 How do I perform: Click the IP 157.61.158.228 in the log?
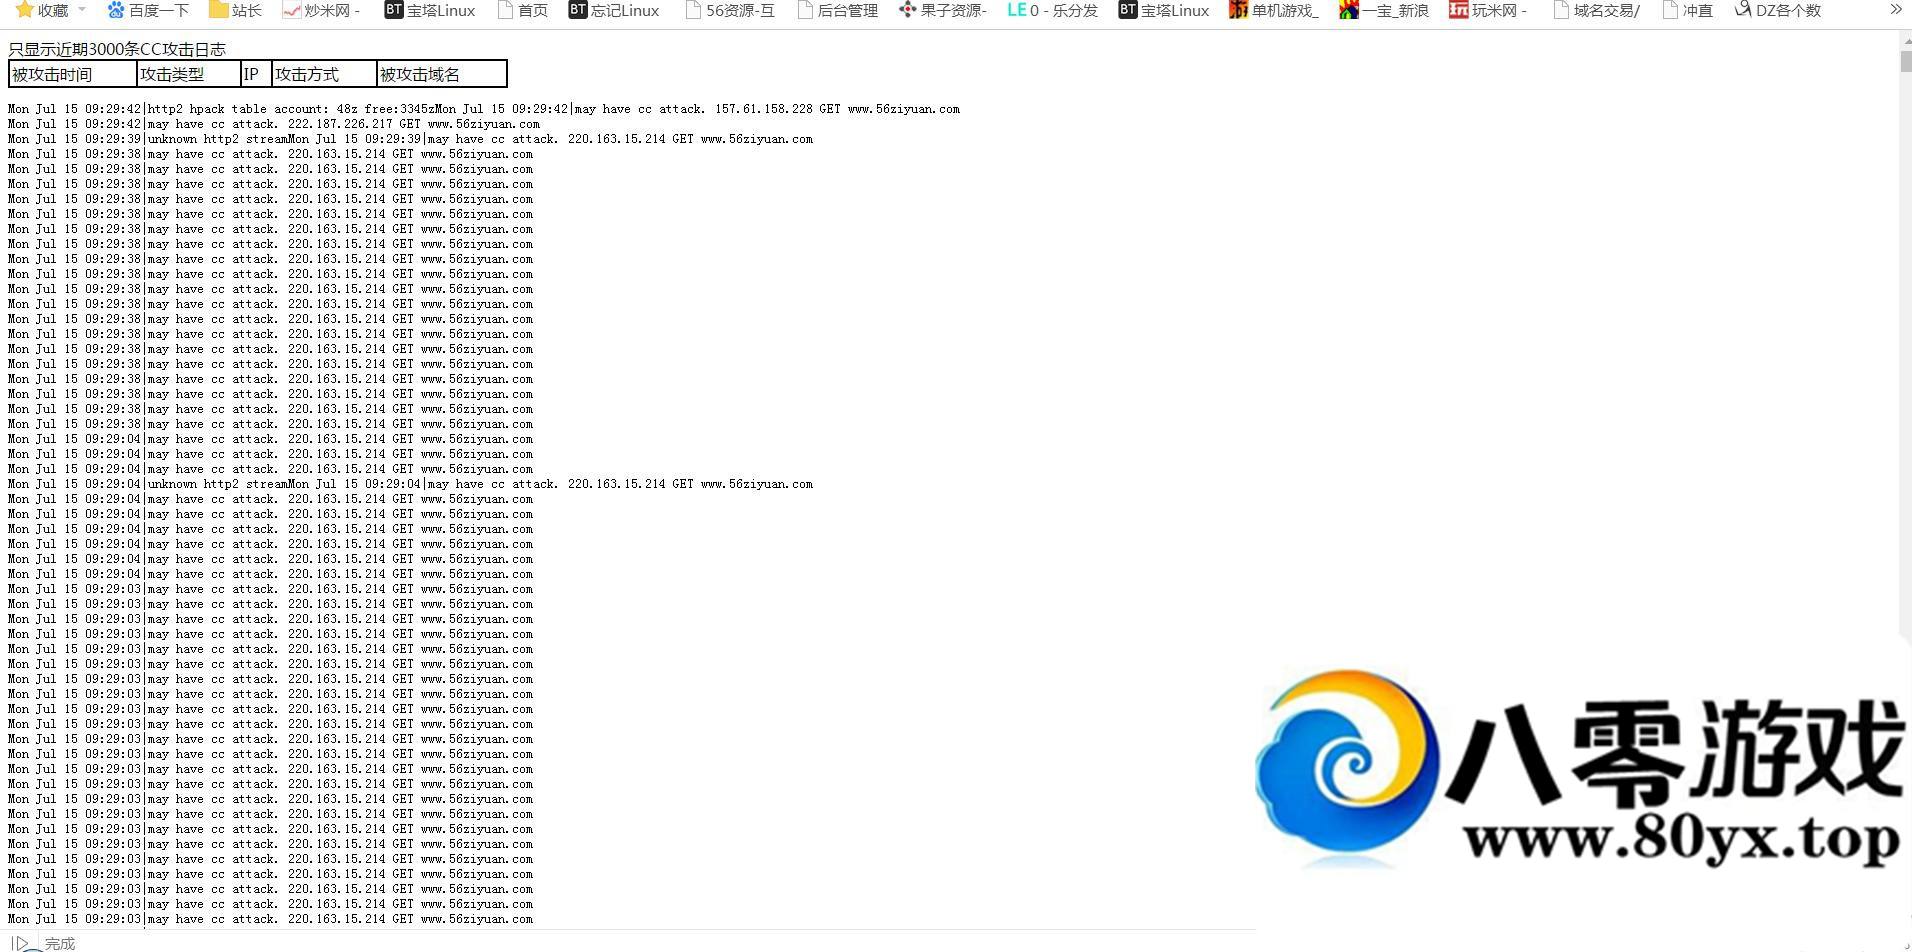pos(764,109)
